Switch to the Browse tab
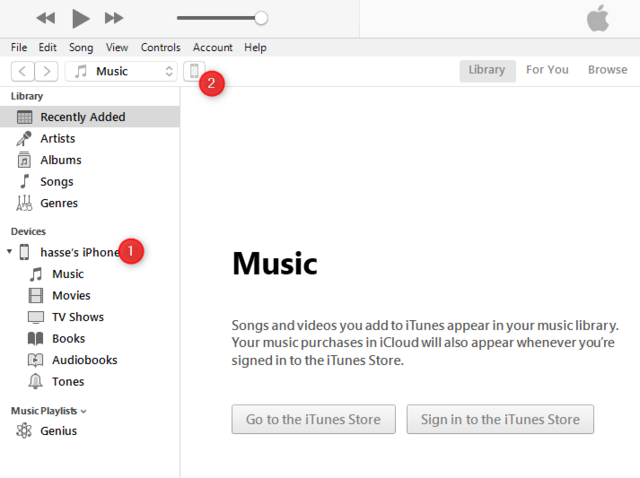 coord(607,70)
